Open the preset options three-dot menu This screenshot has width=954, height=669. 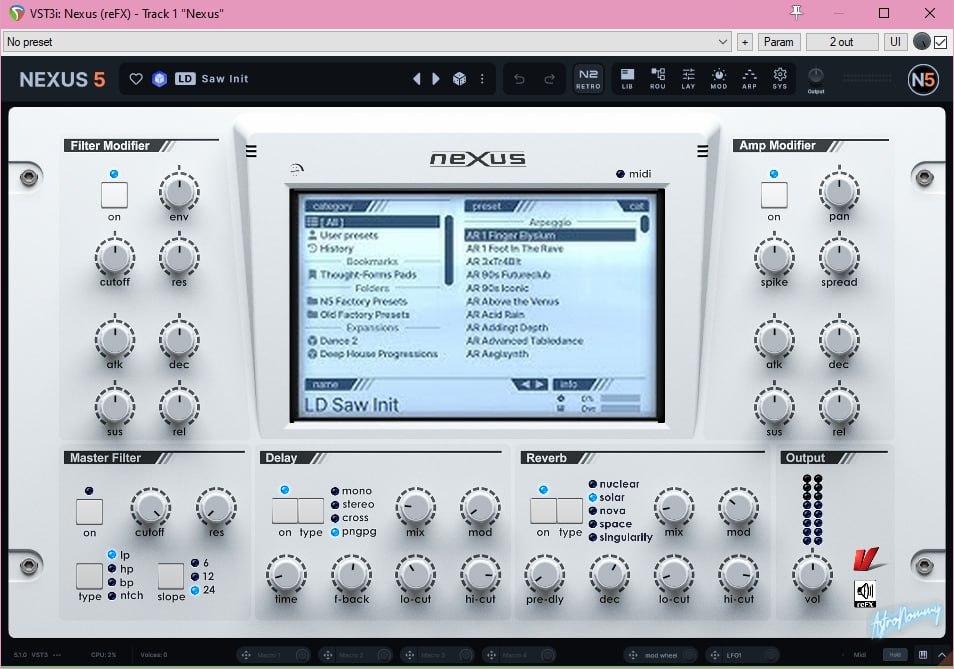[x=482, y=79]
